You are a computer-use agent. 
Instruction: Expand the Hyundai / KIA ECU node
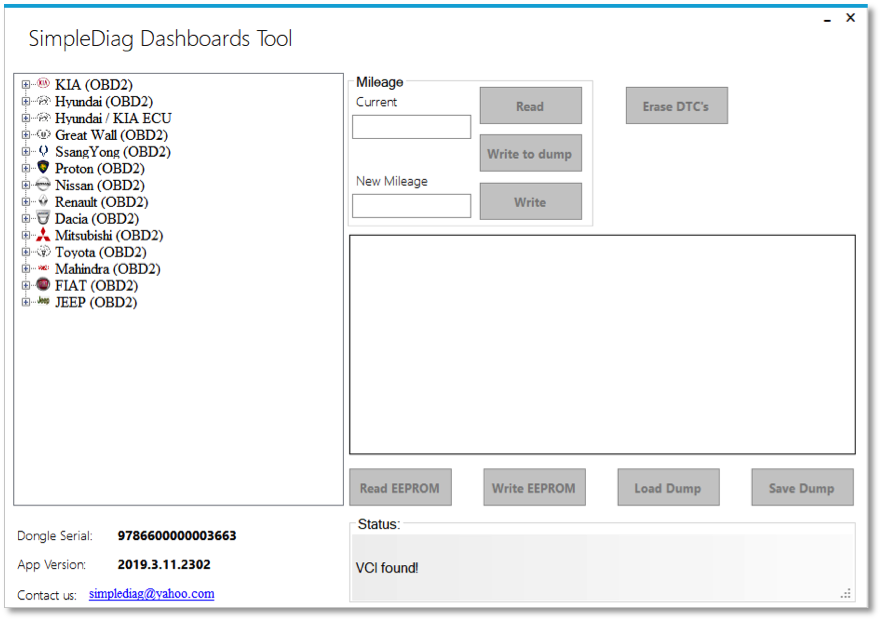point(26,118)
